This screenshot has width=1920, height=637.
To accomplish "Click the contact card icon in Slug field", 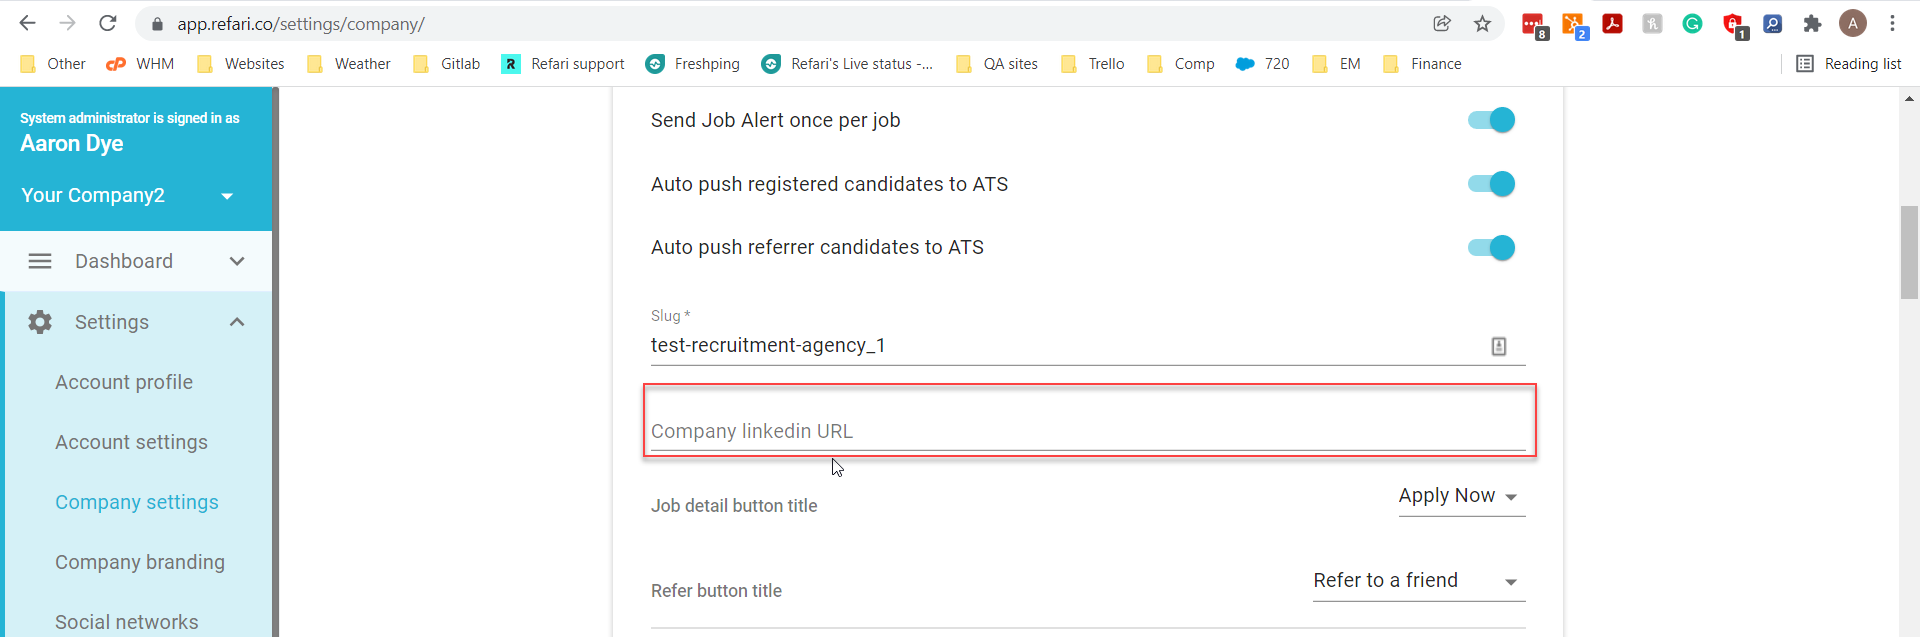I will pos(1499,346).
